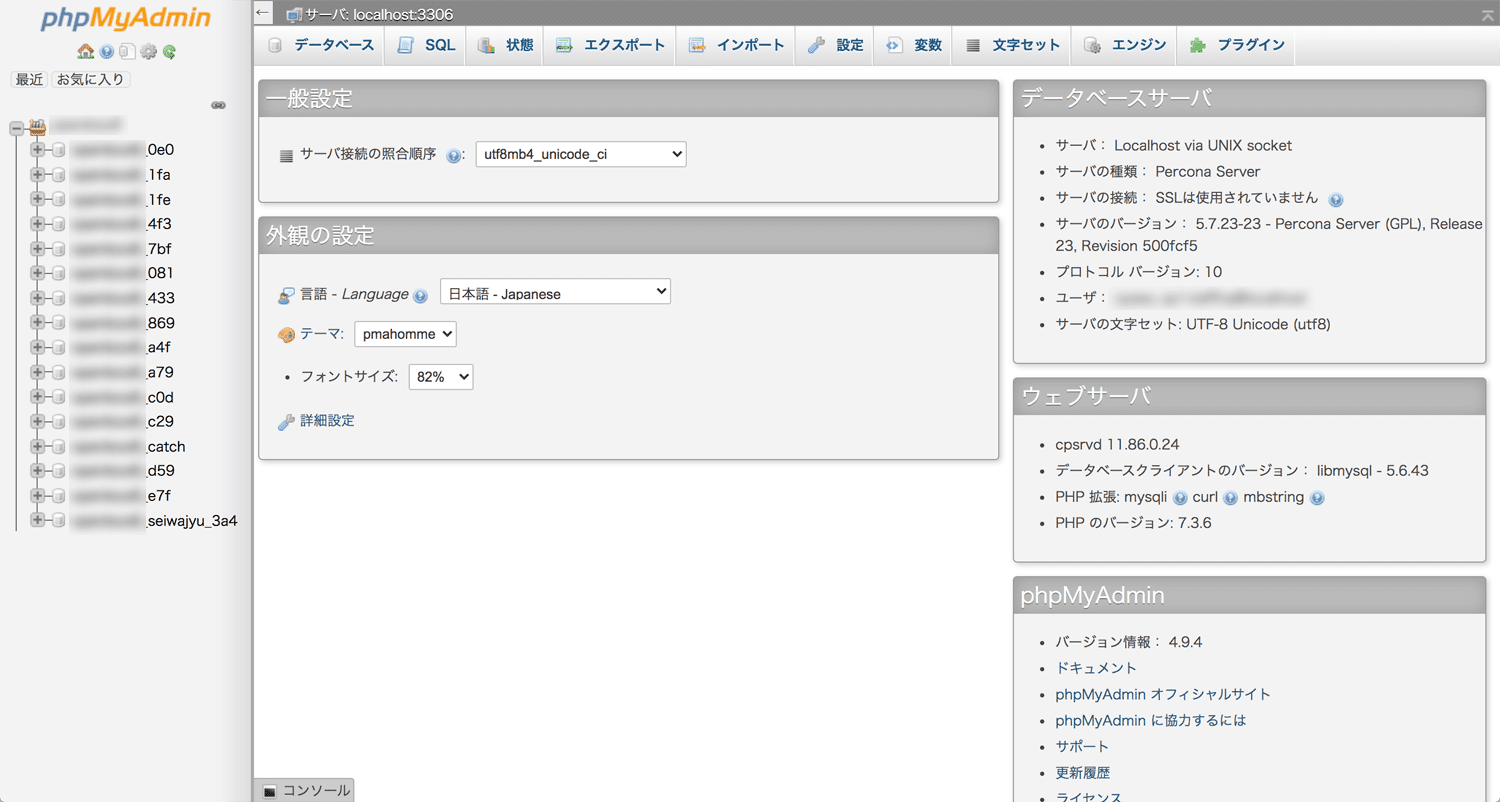Open the エンジン tab
Screen dimensions: 1500x802
[x=1125, y=46]
